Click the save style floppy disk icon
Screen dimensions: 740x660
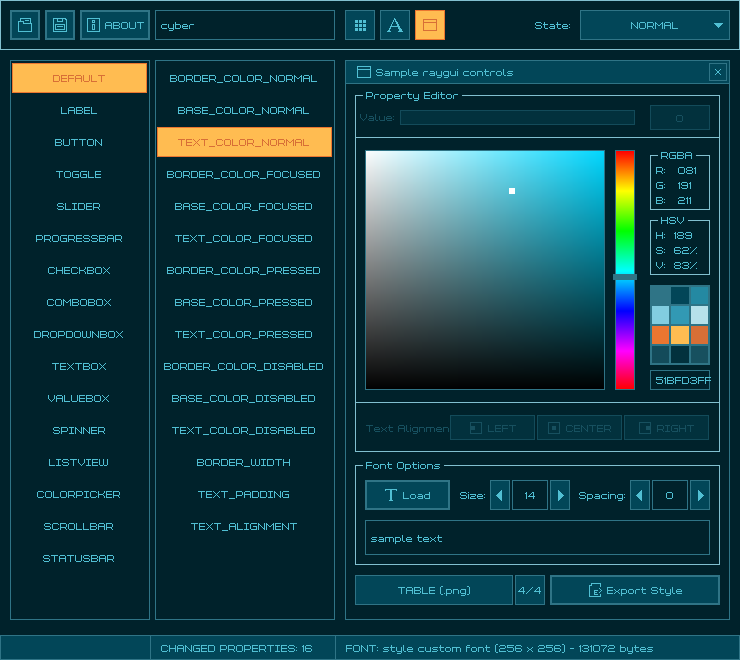[60, 25]
